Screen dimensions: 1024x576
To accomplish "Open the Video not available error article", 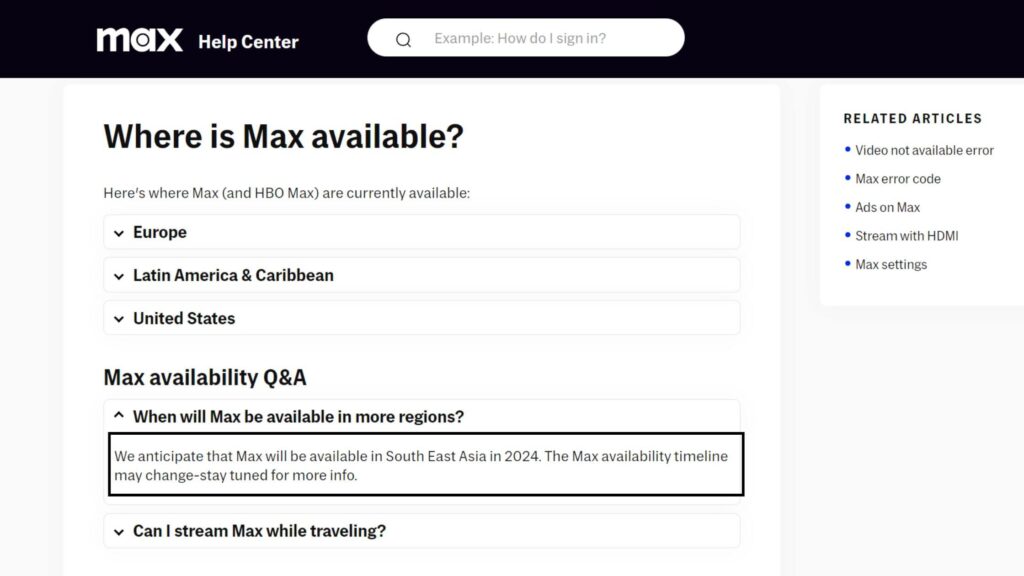I will (926, 150).
